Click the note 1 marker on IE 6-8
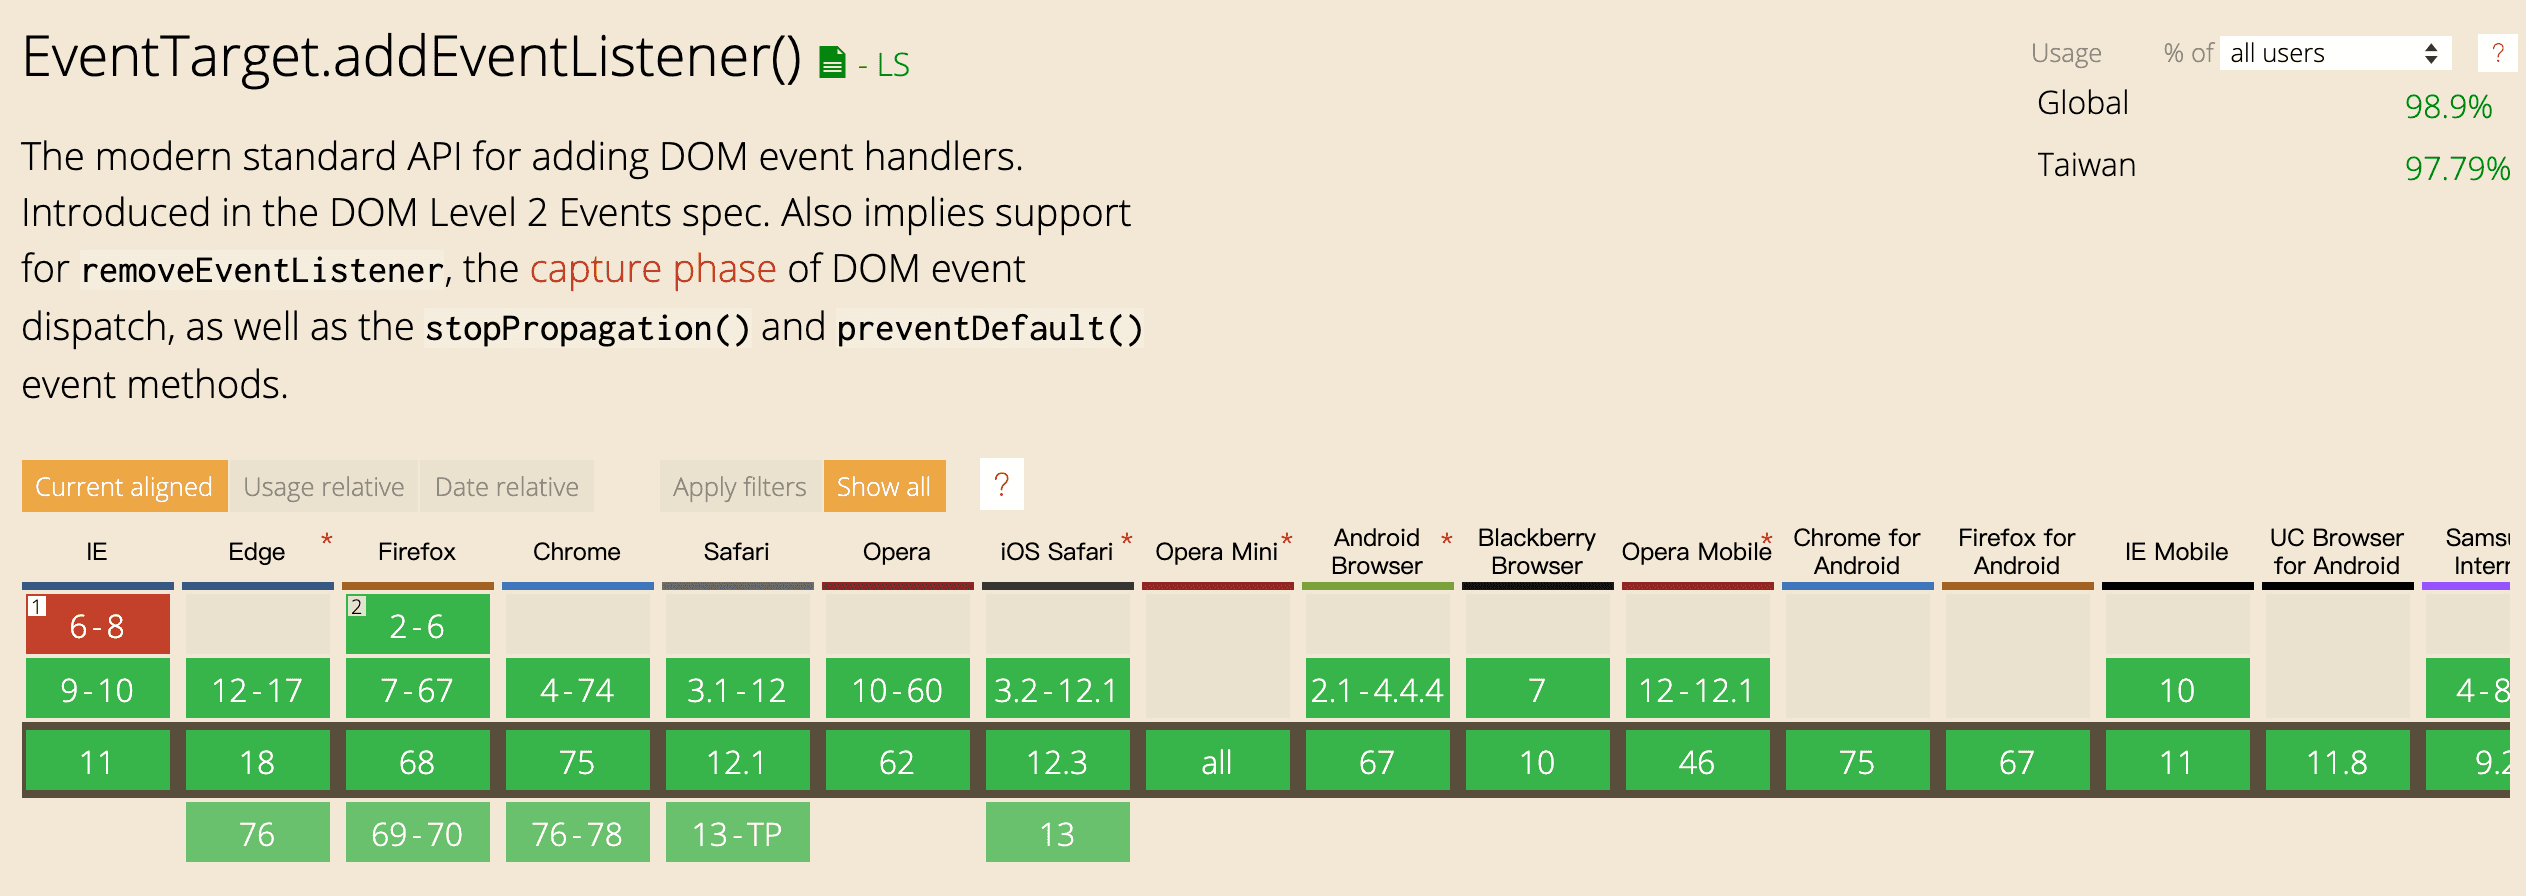This screenshot has width=2526, height=896. 36,606
